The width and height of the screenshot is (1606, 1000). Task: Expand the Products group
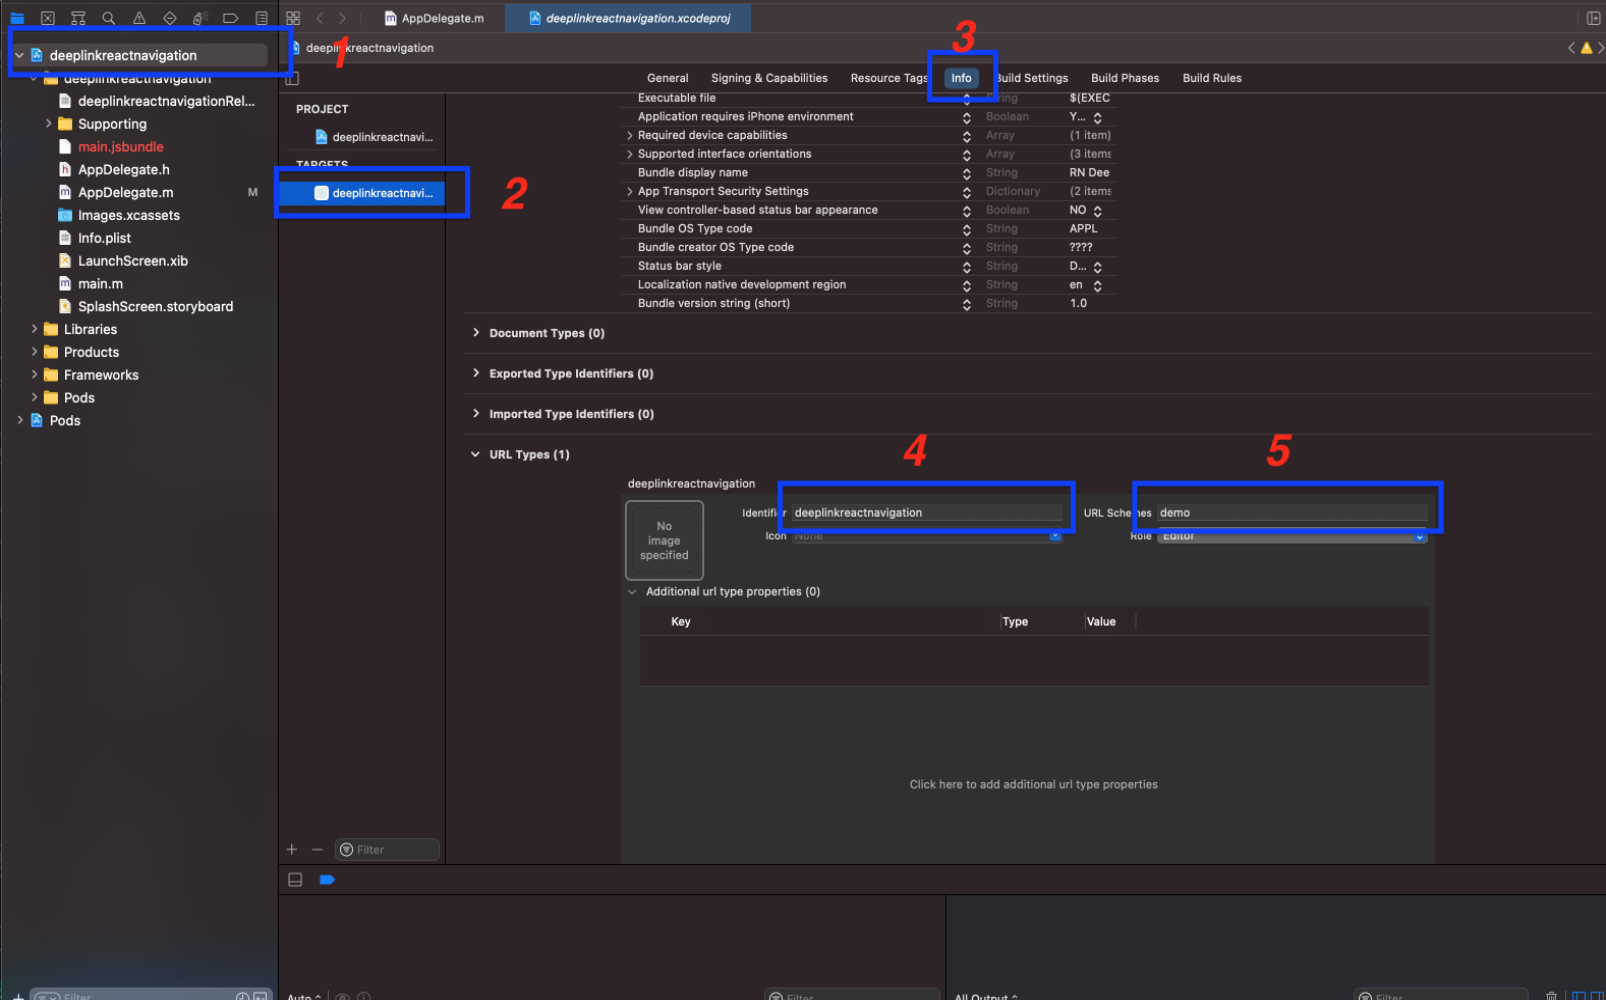[x=34, y=352]
